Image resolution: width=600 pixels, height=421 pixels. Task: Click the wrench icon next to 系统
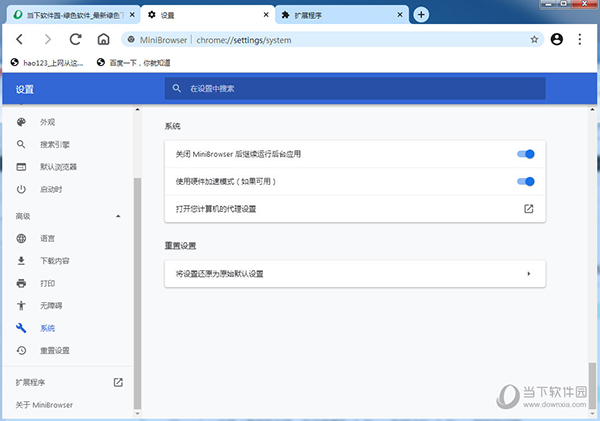click(21, 328)
